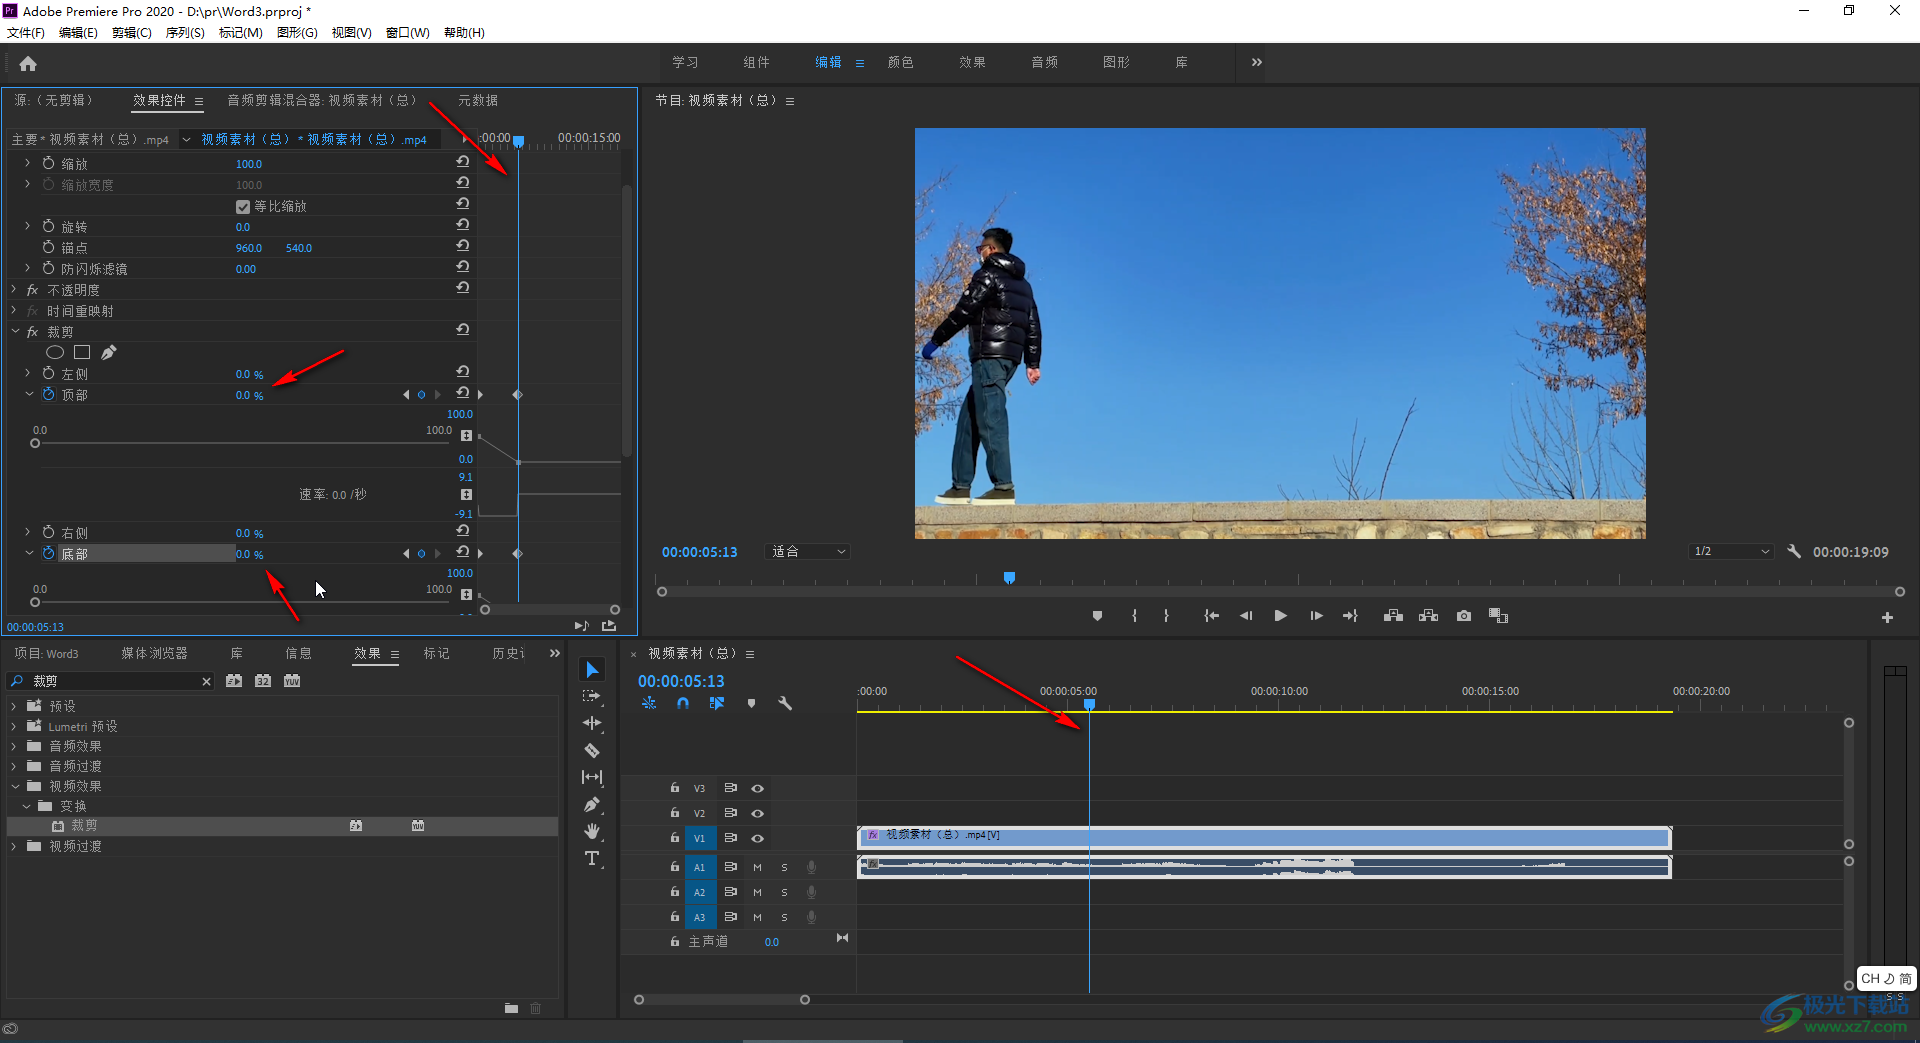Reset the 裁剪 effect
1920x1043 pixels.
463,329
